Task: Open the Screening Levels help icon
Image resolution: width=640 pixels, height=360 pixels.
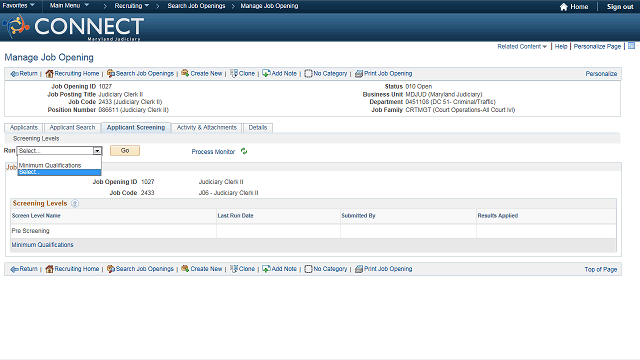Action: (x=75, y=203)
